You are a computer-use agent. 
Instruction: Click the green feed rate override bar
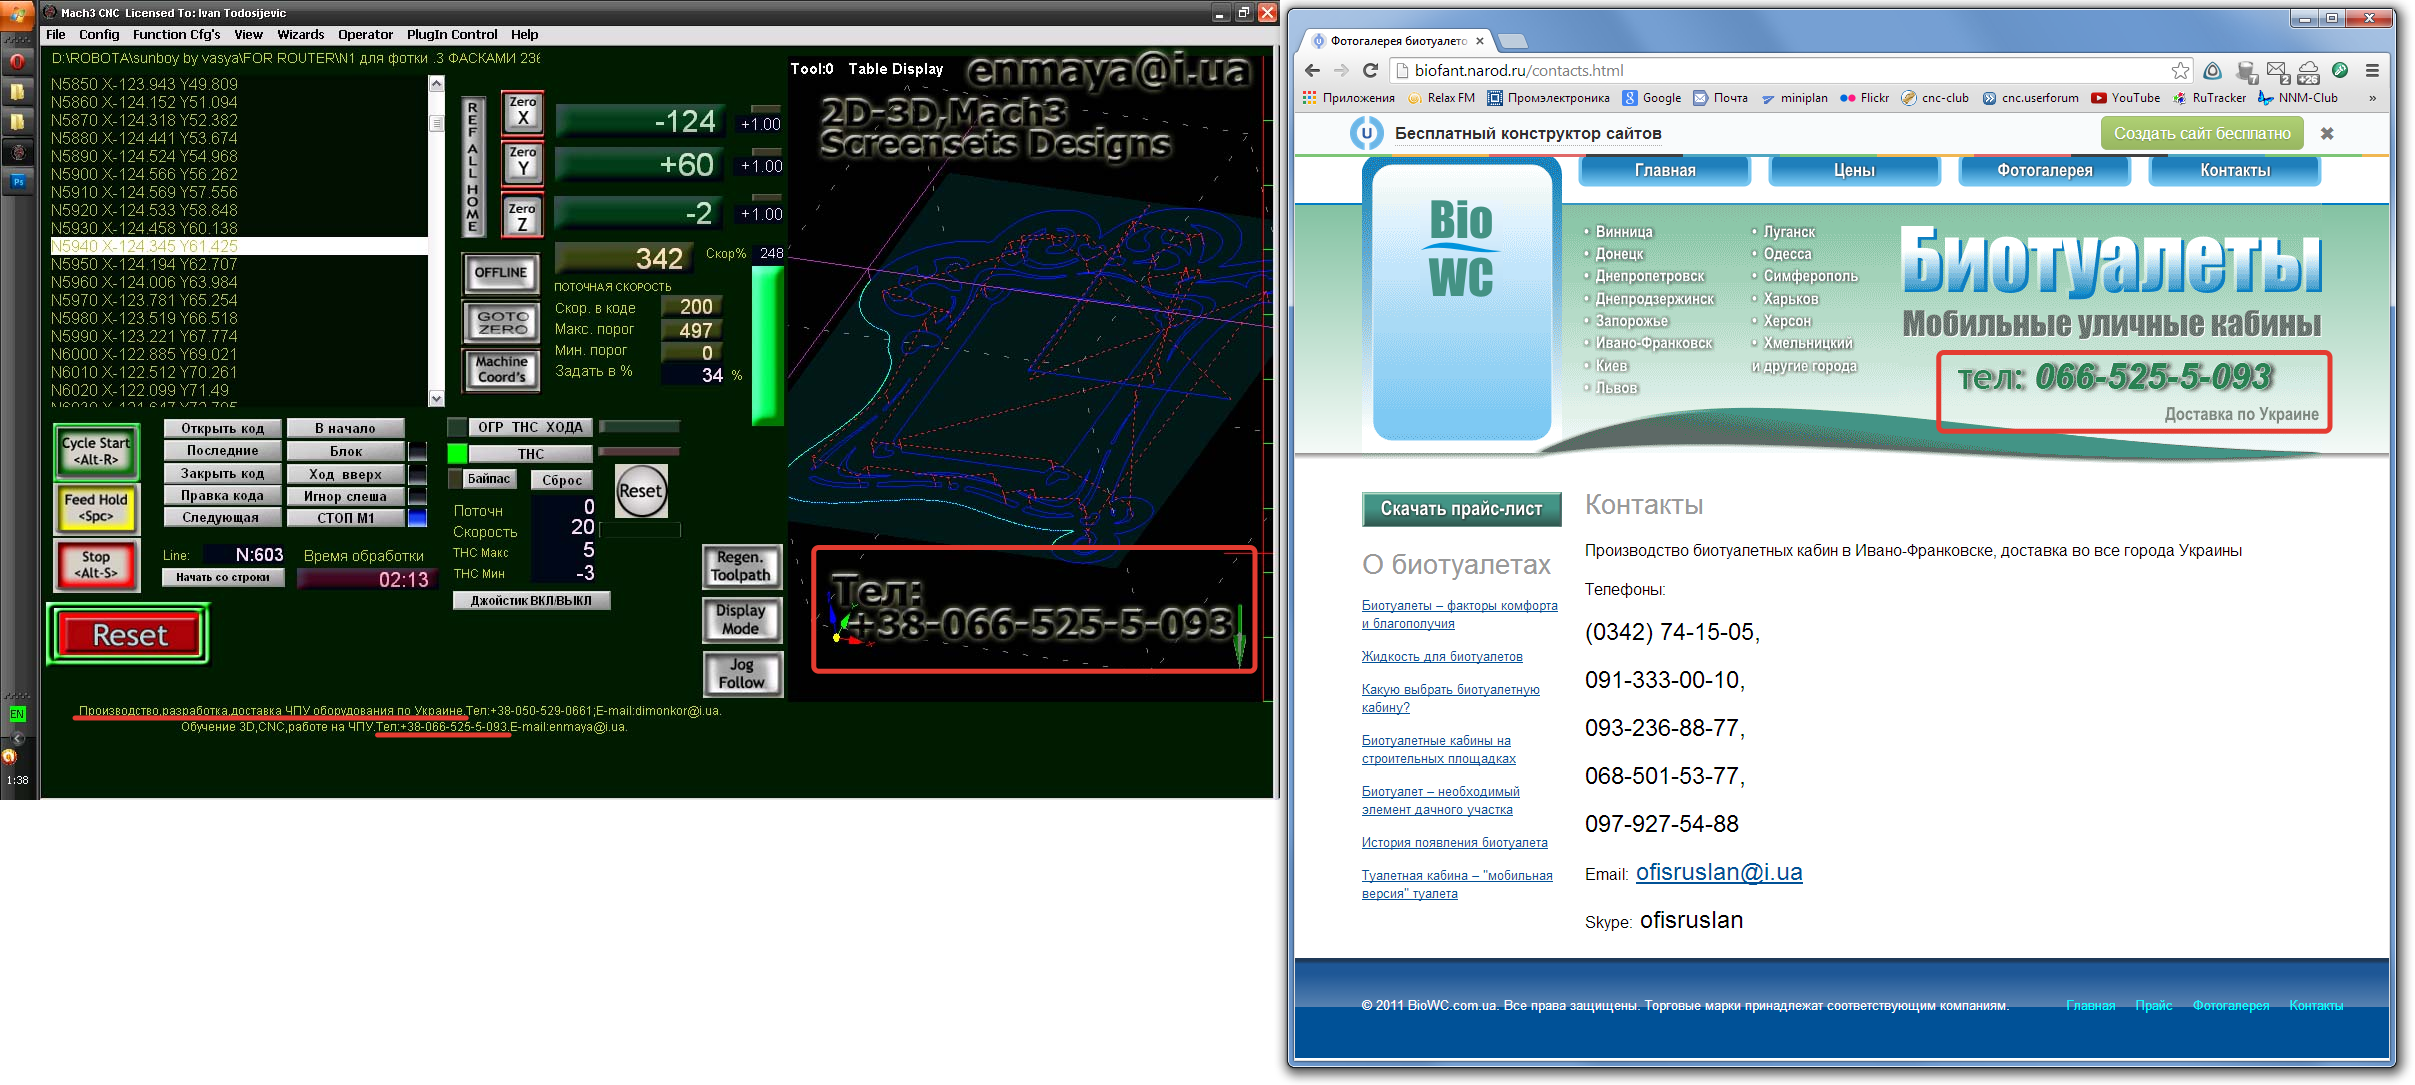tap(767, 345)
